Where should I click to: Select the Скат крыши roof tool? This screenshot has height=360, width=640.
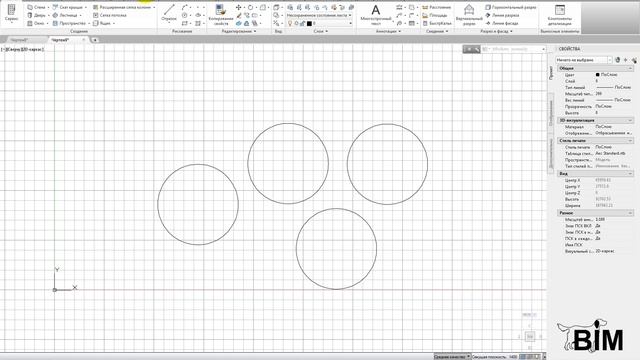coord(67,7)
